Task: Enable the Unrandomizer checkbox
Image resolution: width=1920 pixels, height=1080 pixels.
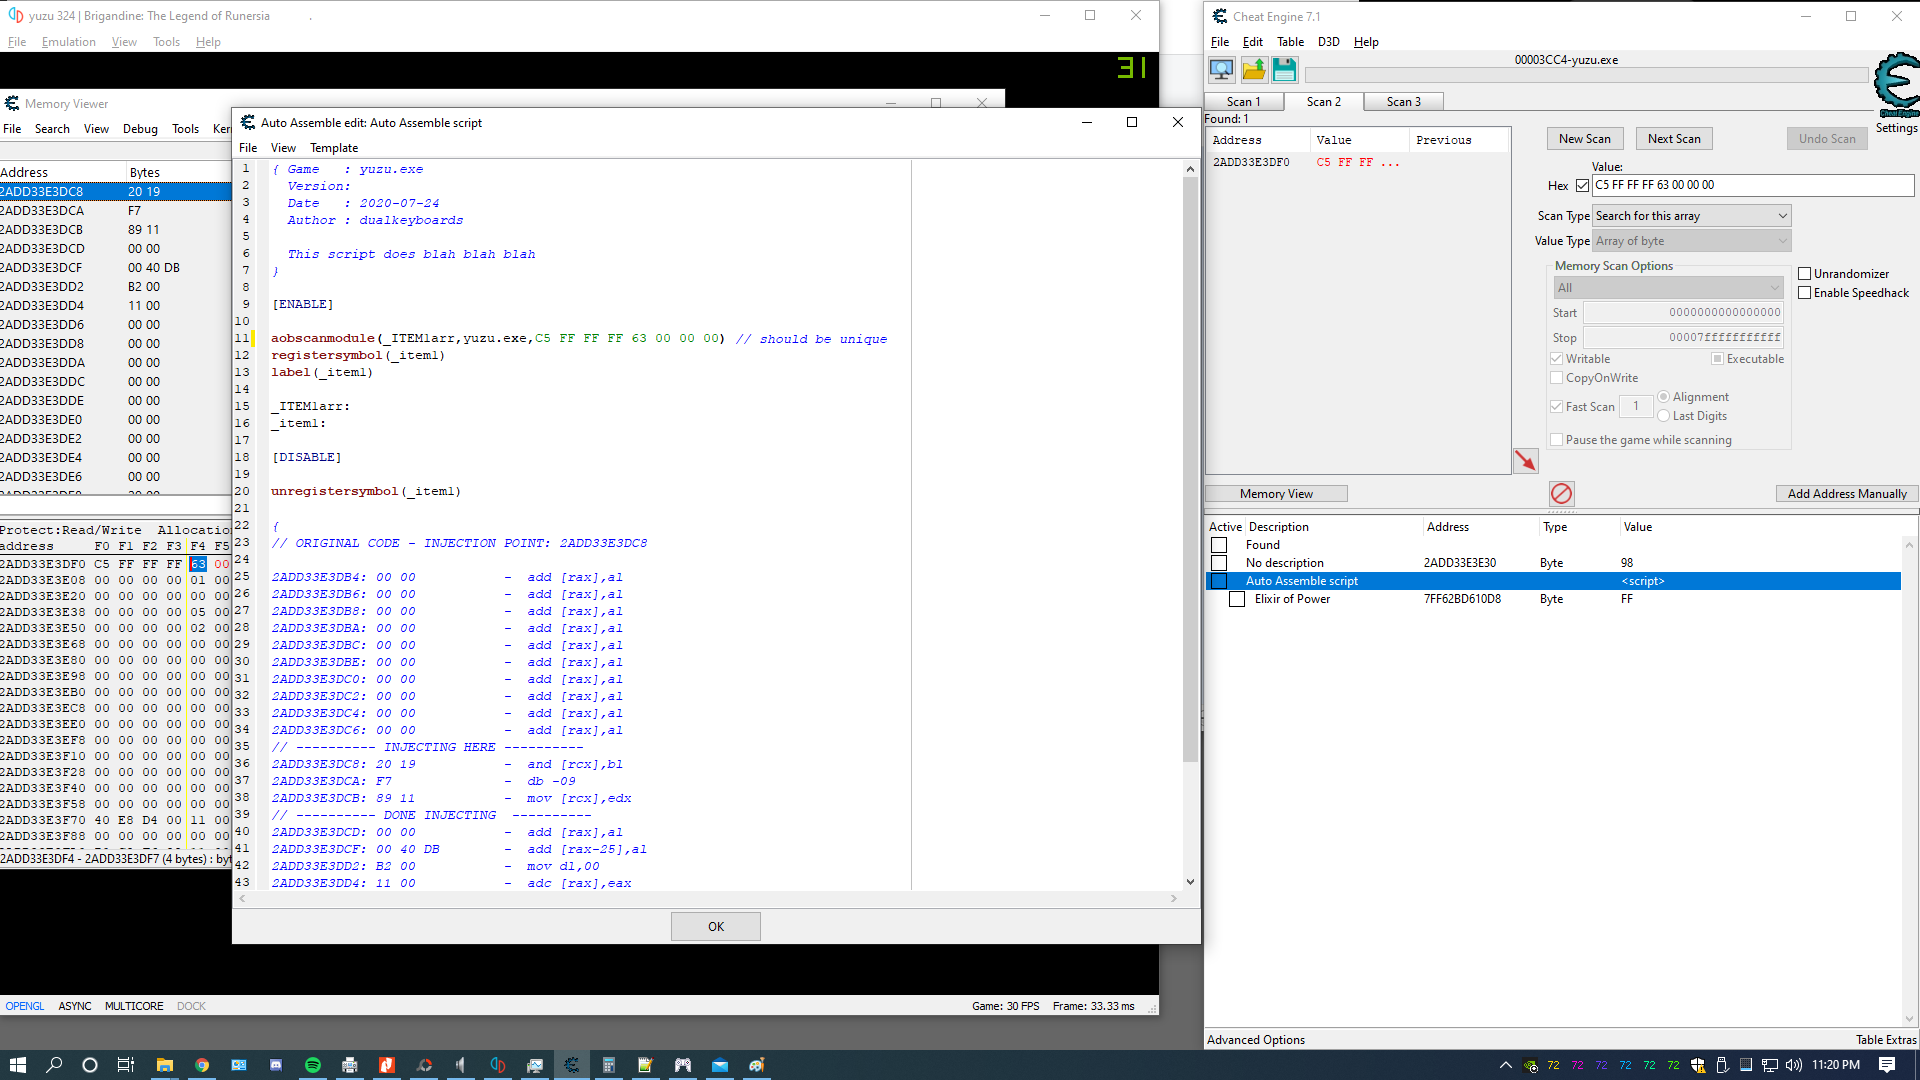Action: 1805,274
